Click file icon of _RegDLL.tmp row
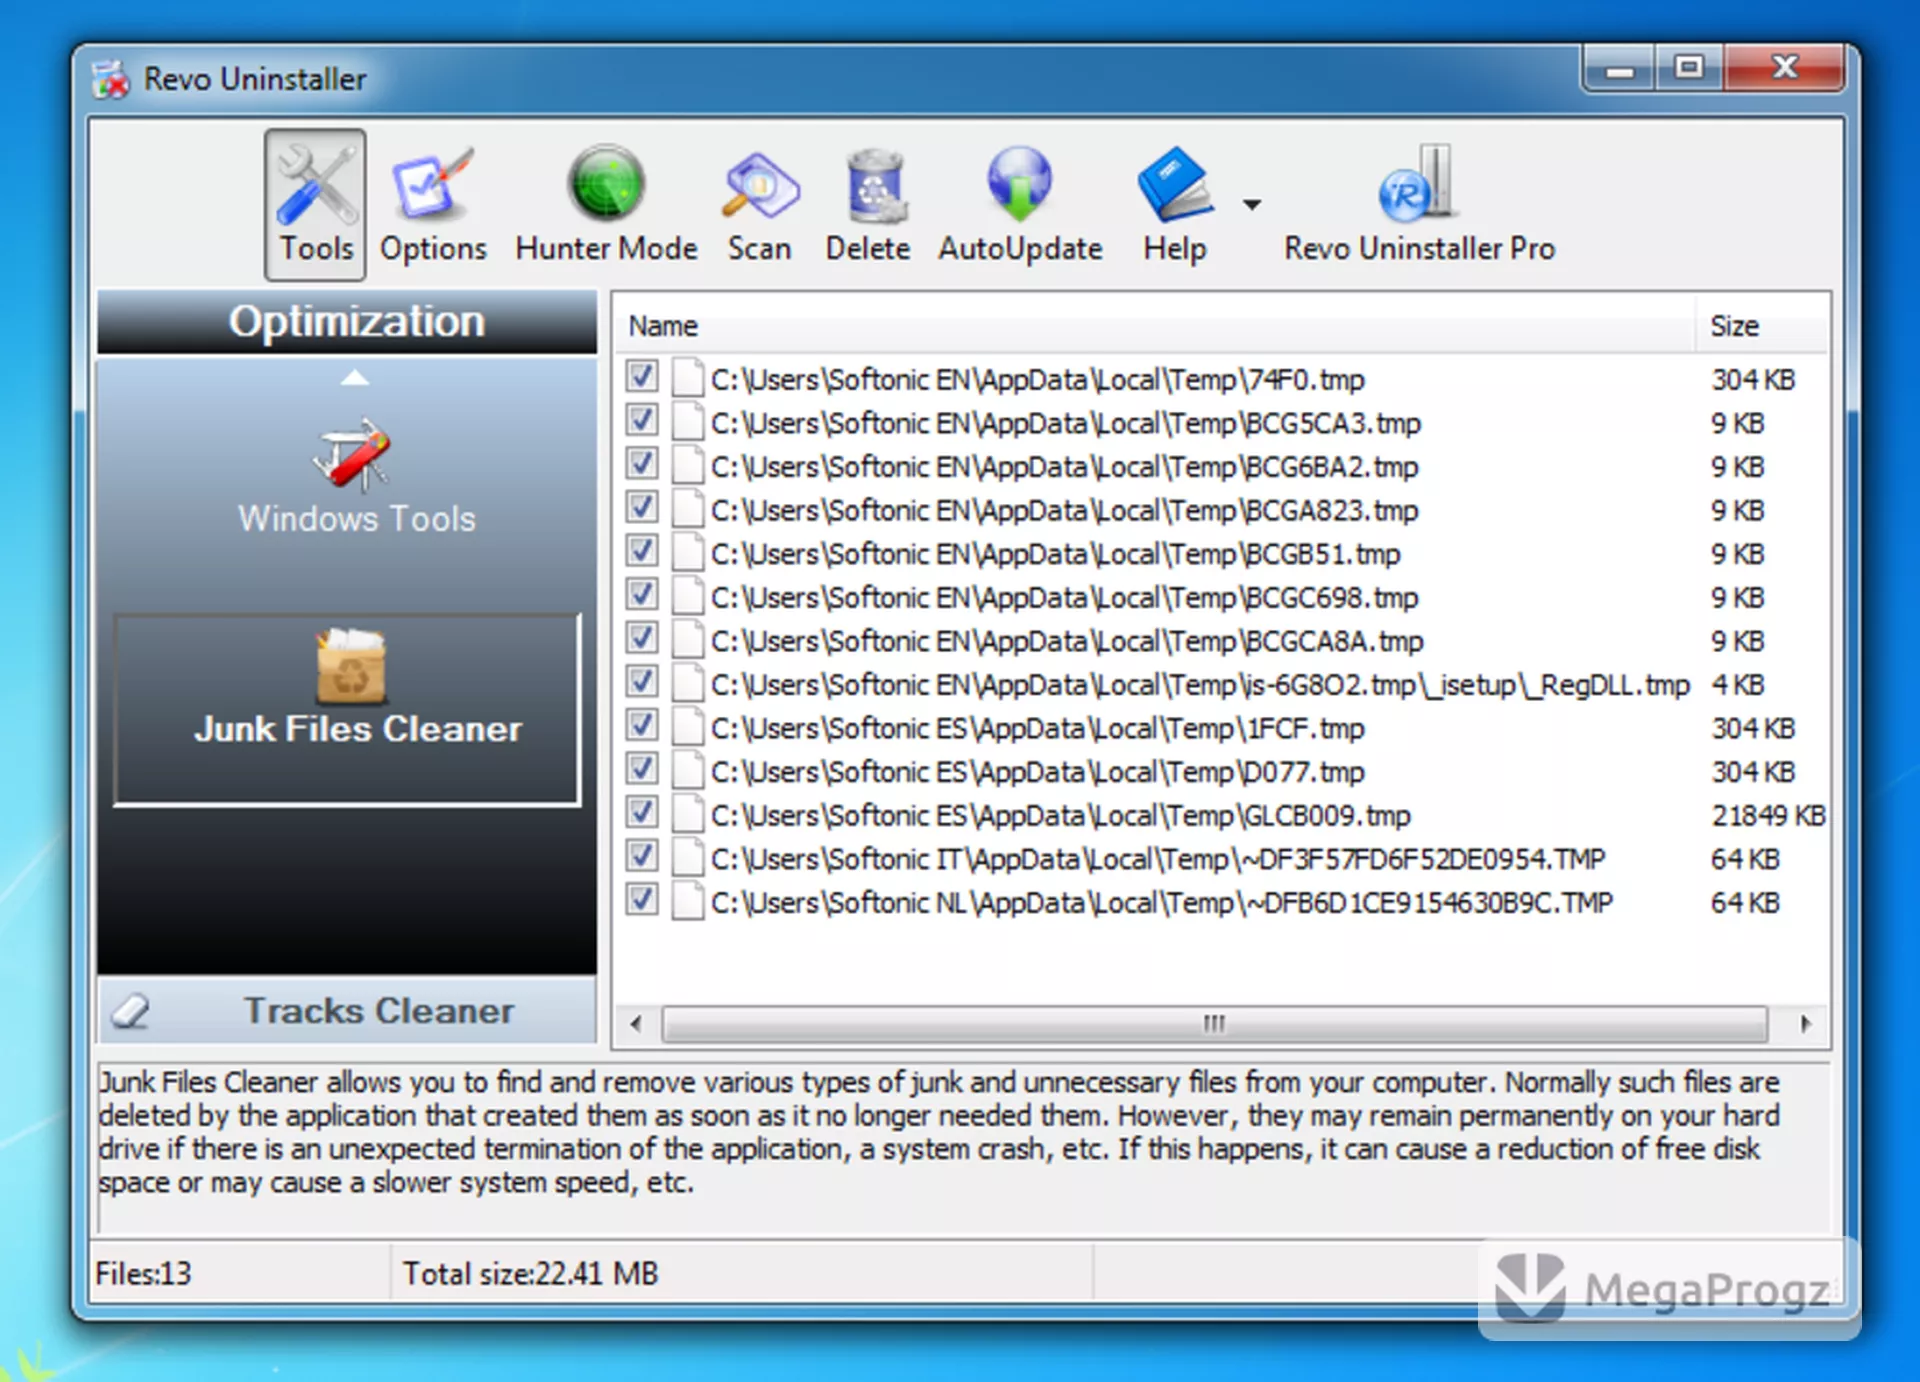This screenshot has height=1382, width=1920. click(687, 684)
